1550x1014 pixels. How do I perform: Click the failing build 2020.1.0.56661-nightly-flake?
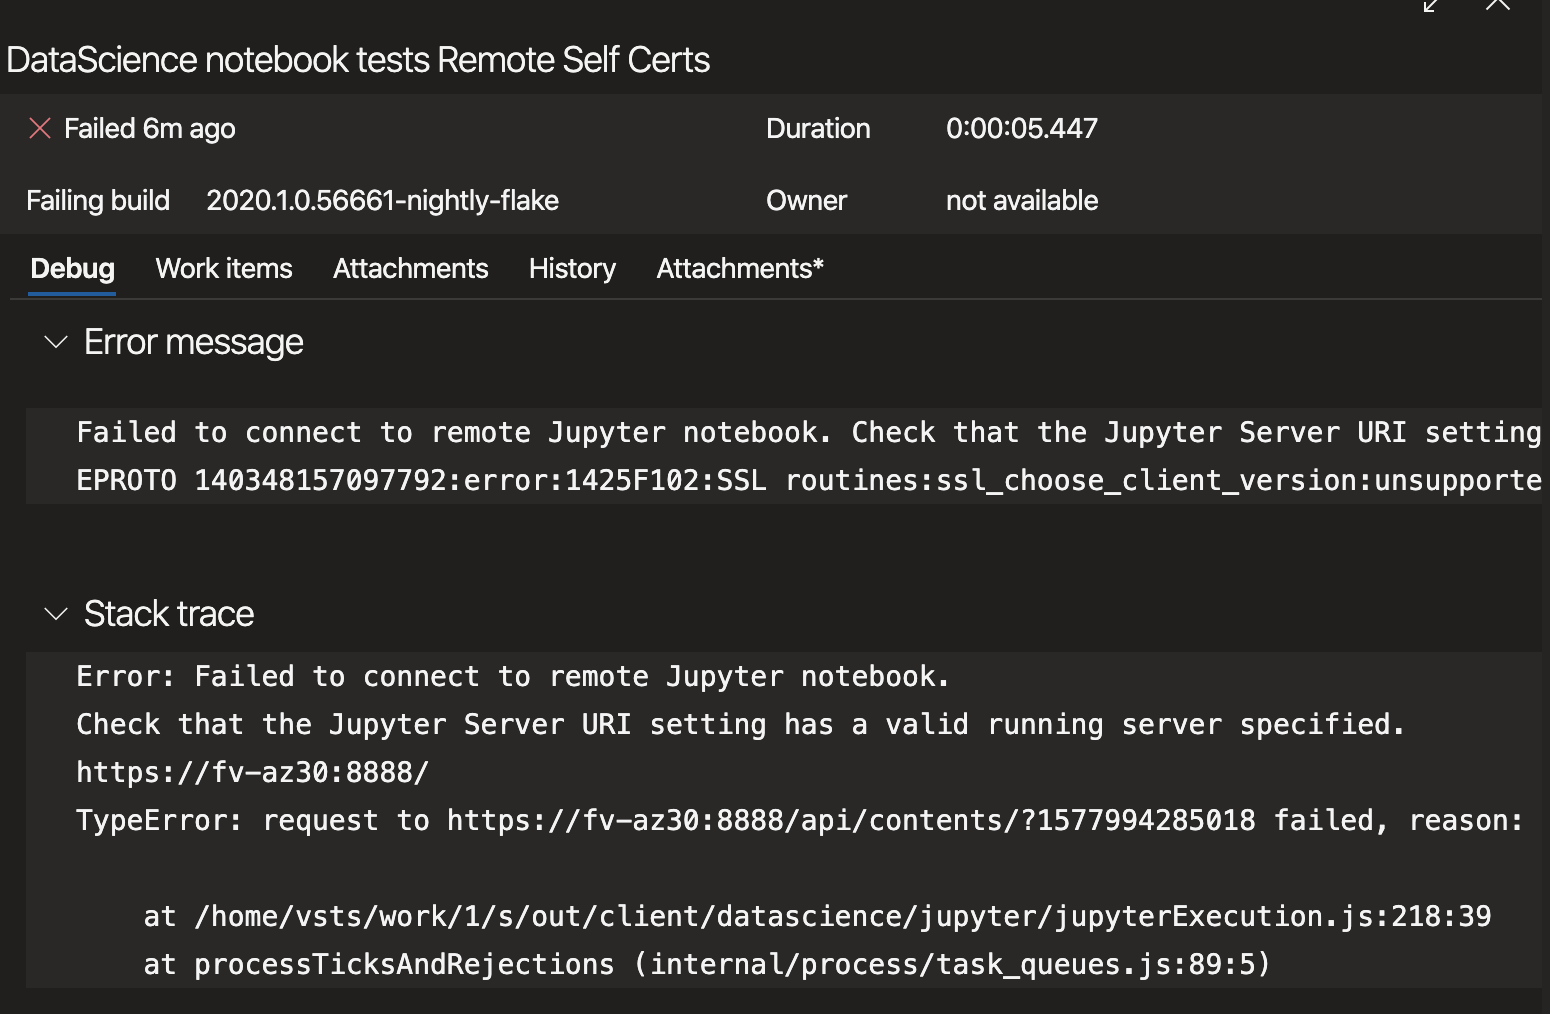[x=383, y=200]
